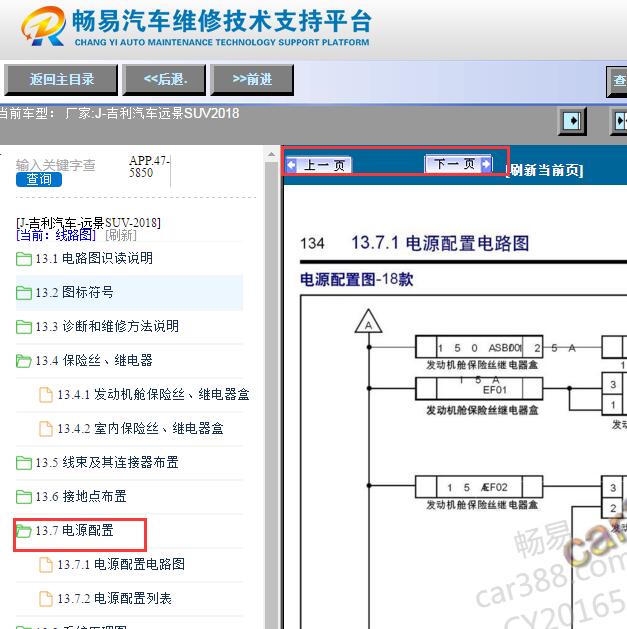Open folder 13.3 诊断和维修方法说明
Image resolution: width=627 pixels, height=629 pixels.
[x=107, y=327]
